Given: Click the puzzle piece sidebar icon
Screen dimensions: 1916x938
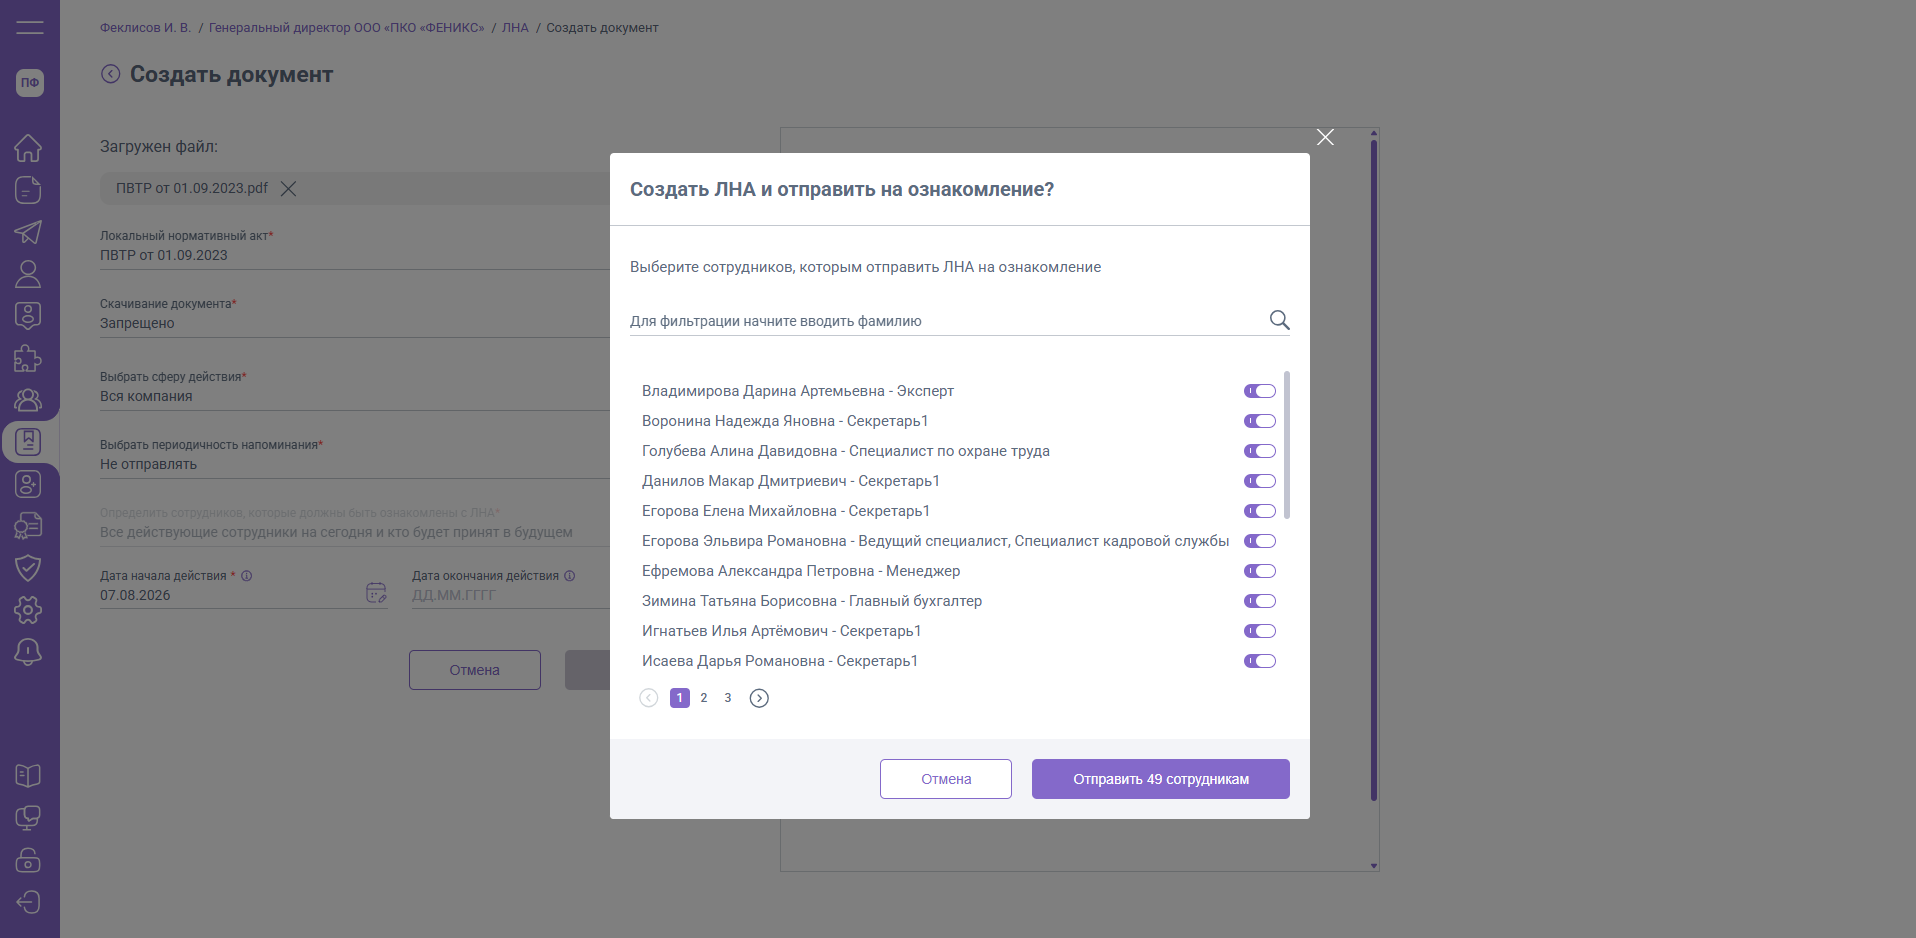Looking at the screenshot, I should click(28, 358).
